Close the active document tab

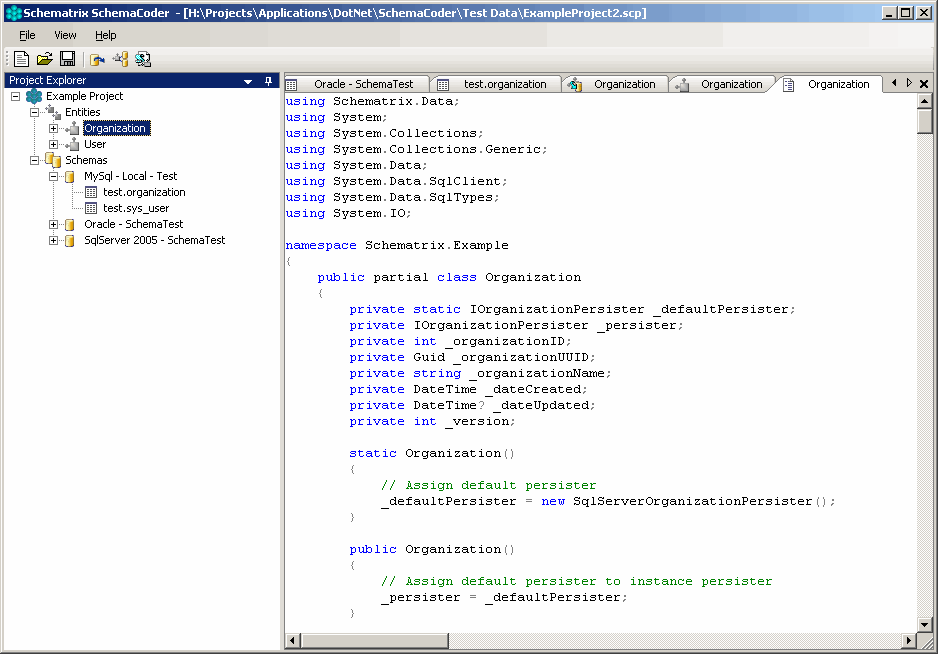point(924,84)
